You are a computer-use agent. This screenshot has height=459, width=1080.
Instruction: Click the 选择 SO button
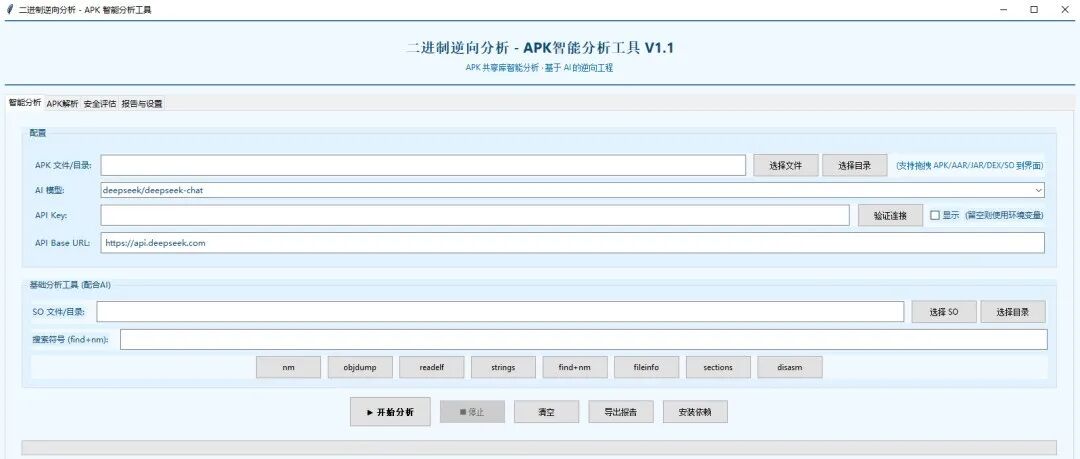coord(944,312)
